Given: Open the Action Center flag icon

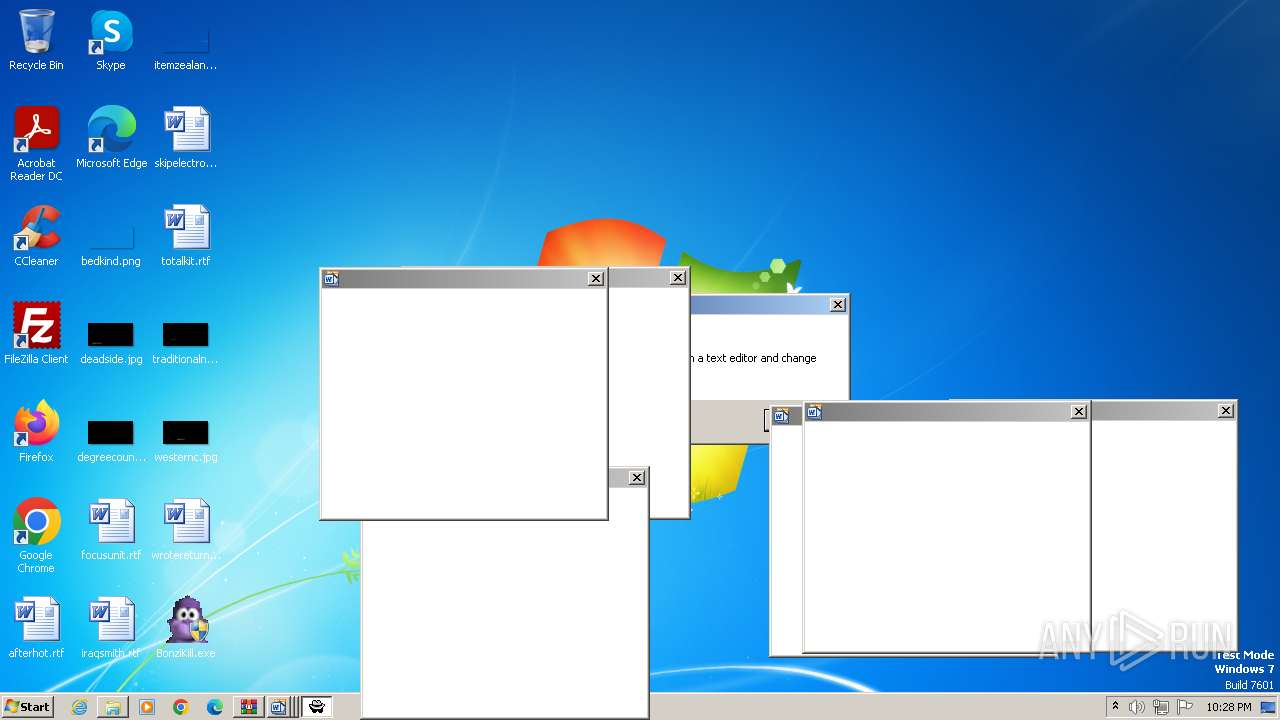Looking at the screenshot, I should (1183, 707).
